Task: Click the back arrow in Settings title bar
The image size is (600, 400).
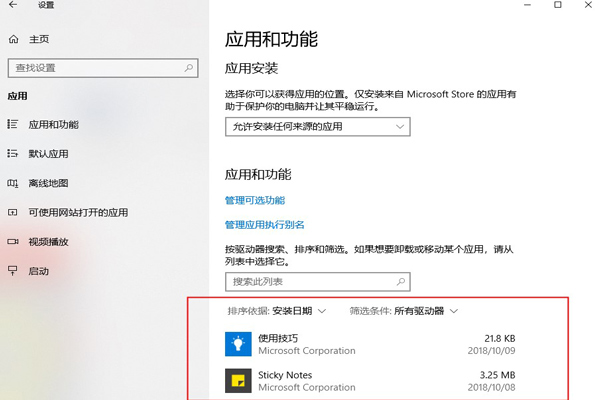Action: coord(13,5)
